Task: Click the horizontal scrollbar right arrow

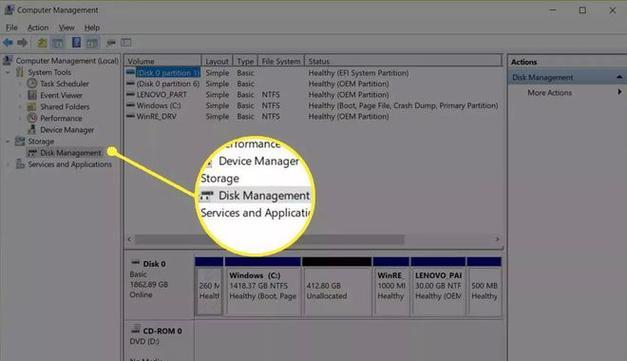Action: (497, 239)
